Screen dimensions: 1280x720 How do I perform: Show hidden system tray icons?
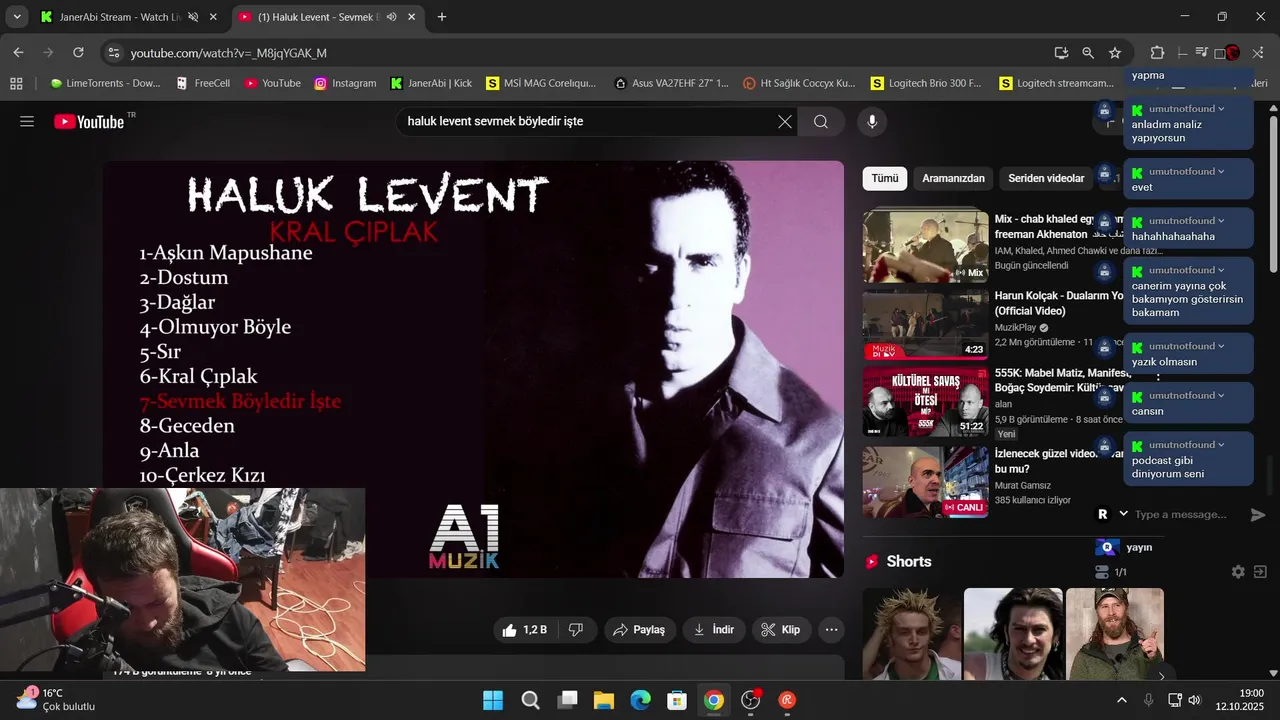(1121, 700)
